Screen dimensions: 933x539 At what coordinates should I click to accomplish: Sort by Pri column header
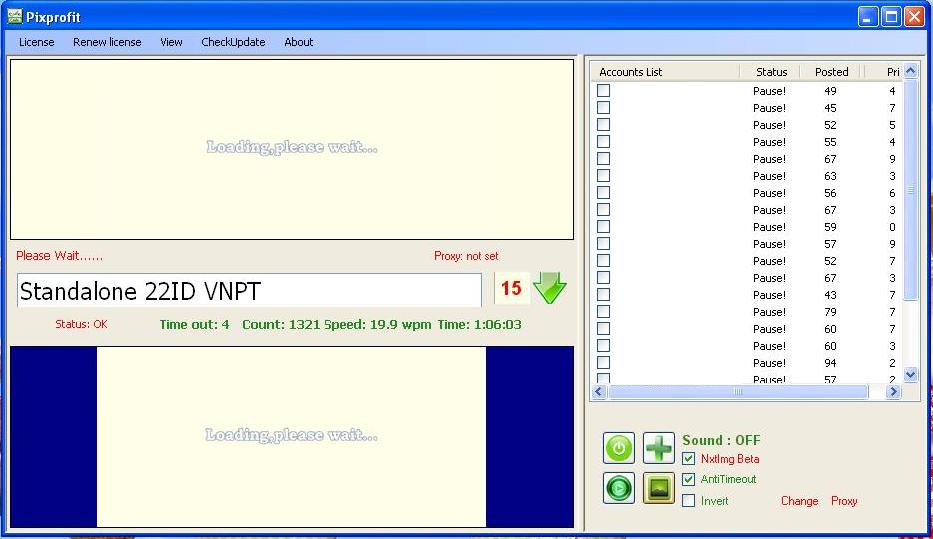click(x=885, y=72)
